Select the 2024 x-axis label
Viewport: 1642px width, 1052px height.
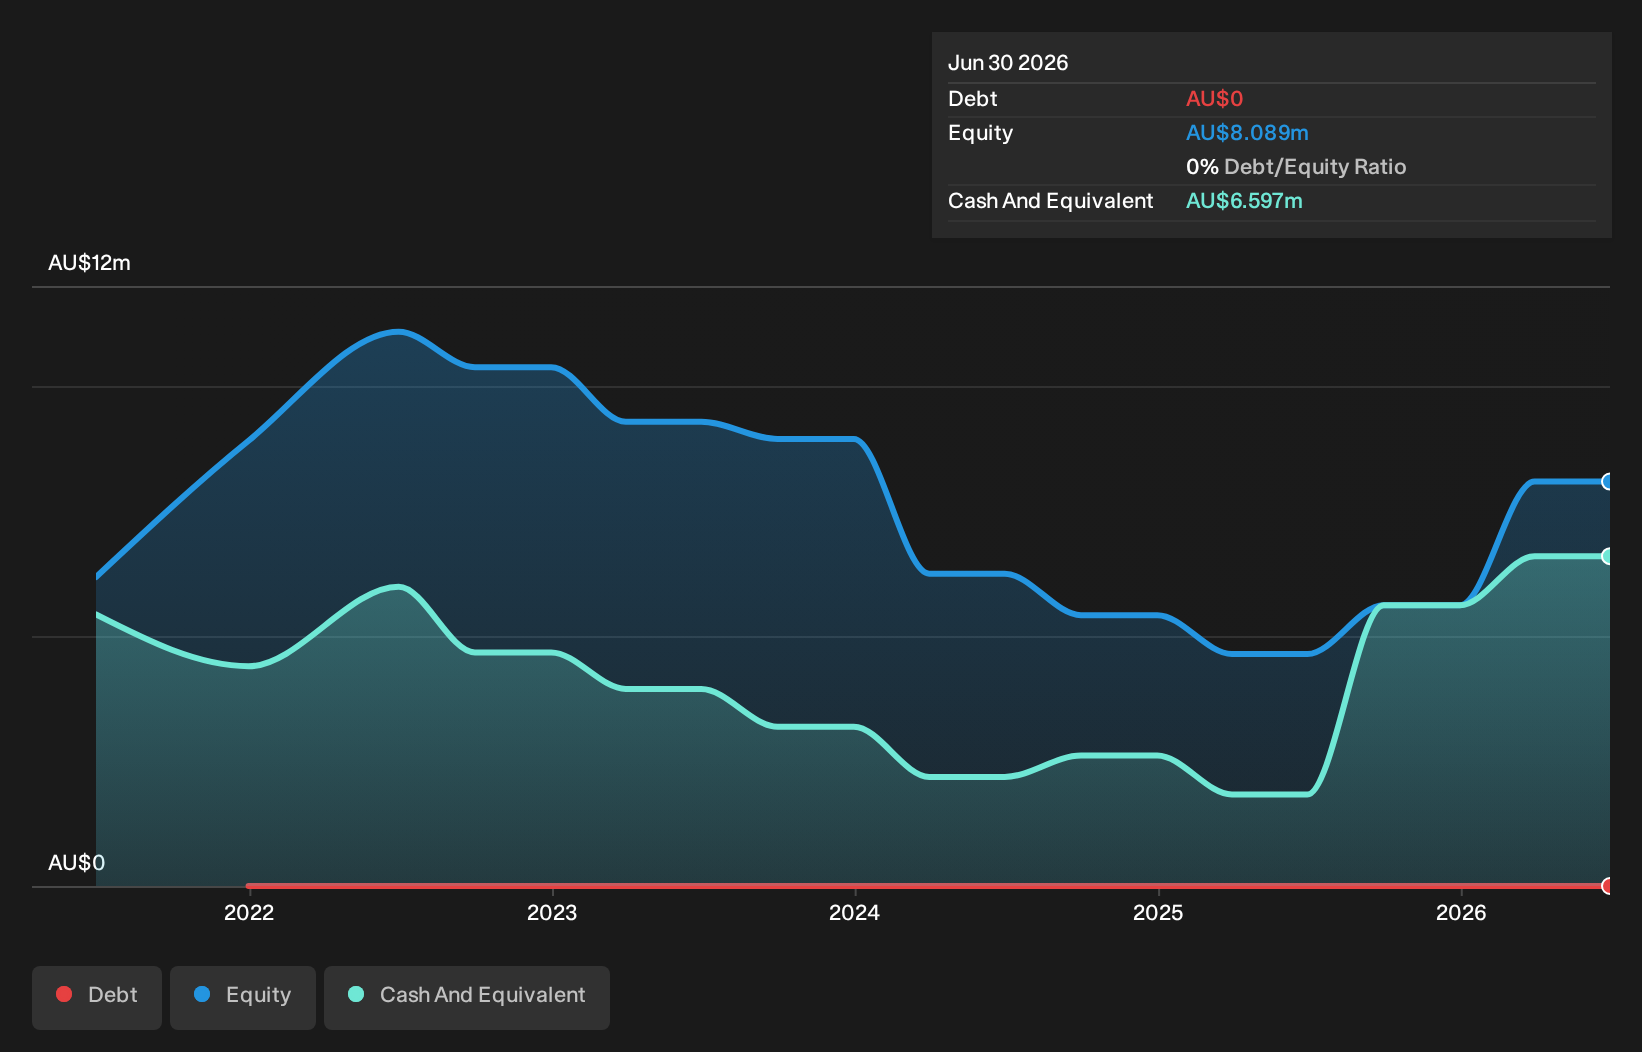(855, 913)
